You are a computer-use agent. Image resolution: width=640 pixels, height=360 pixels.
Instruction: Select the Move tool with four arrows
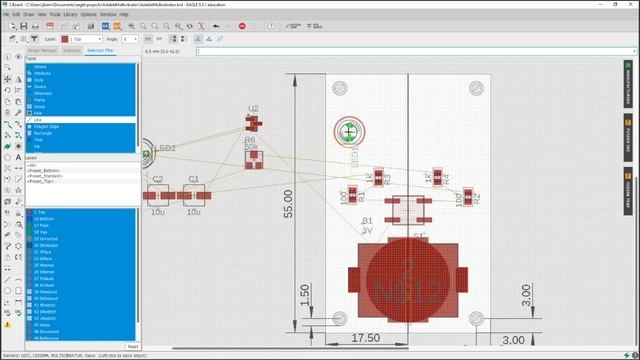(7, 79)
